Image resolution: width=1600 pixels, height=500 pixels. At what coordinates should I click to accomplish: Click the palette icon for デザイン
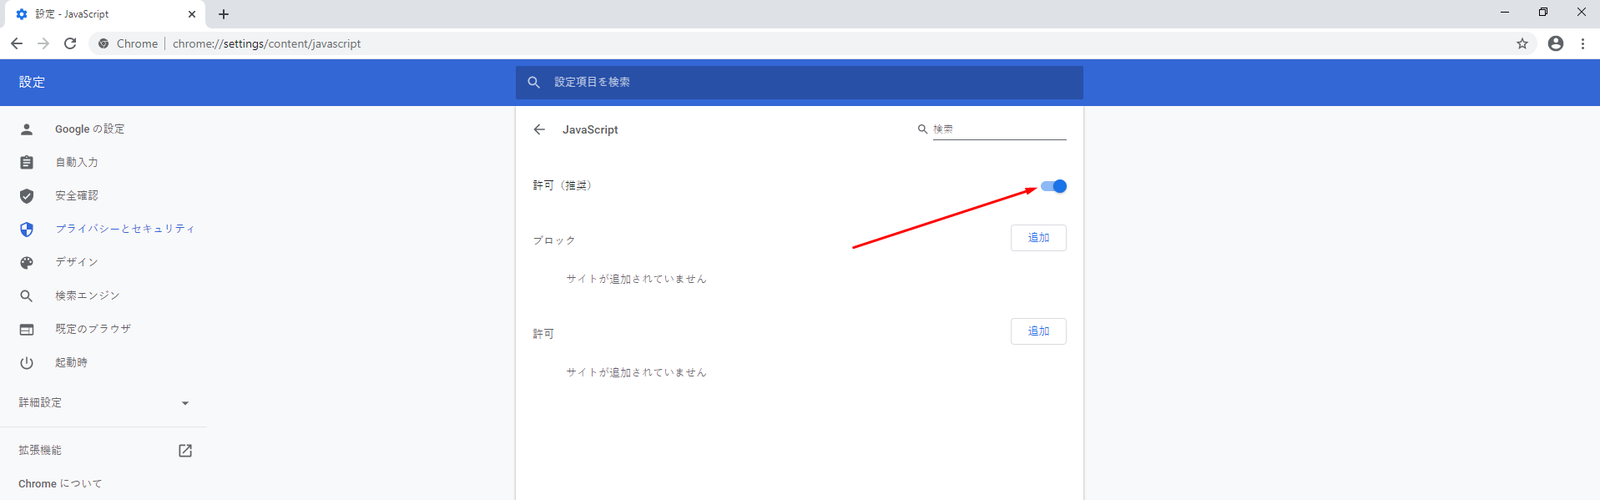click(x=27, y=262)
